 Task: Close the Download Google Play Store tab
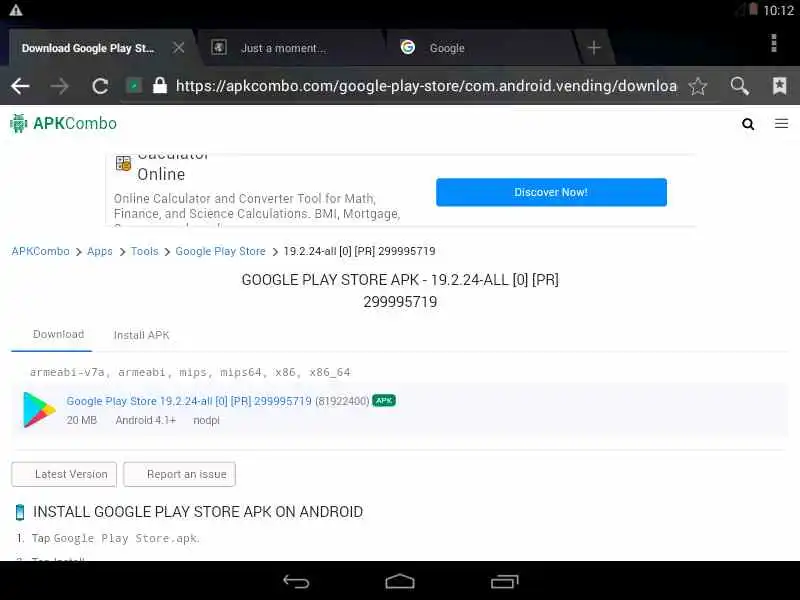[178, 48]
